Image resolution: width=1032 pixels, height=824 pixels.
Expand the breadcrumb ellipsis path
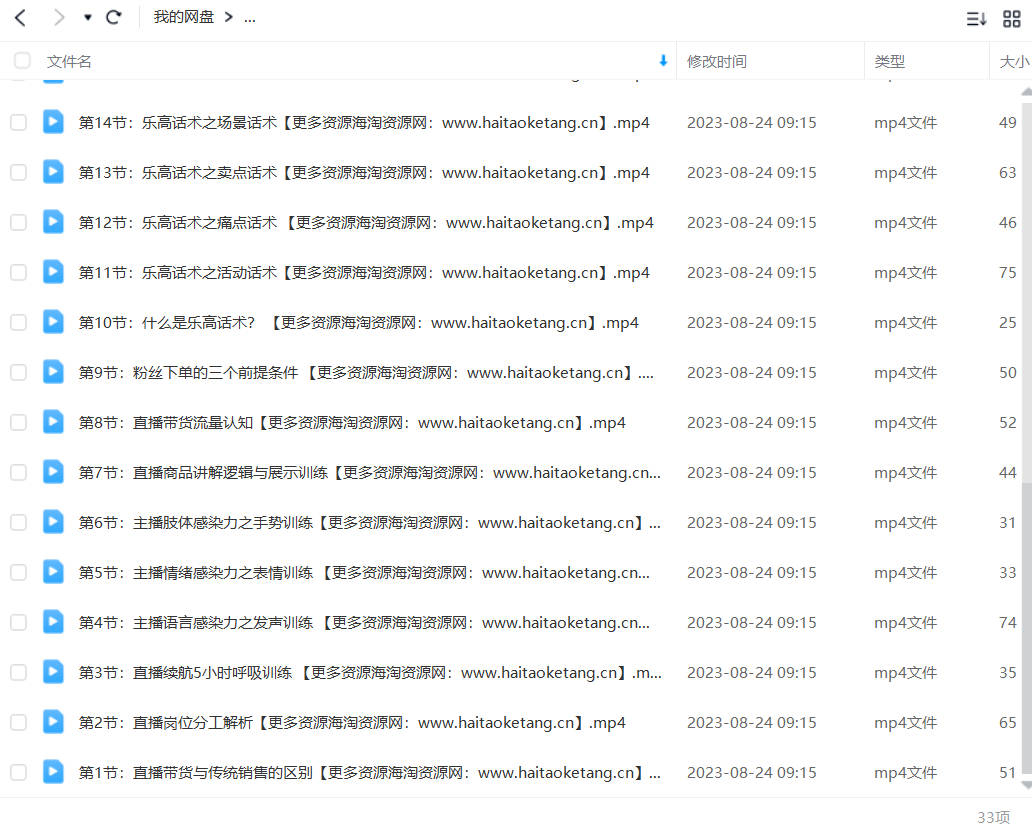249,18
